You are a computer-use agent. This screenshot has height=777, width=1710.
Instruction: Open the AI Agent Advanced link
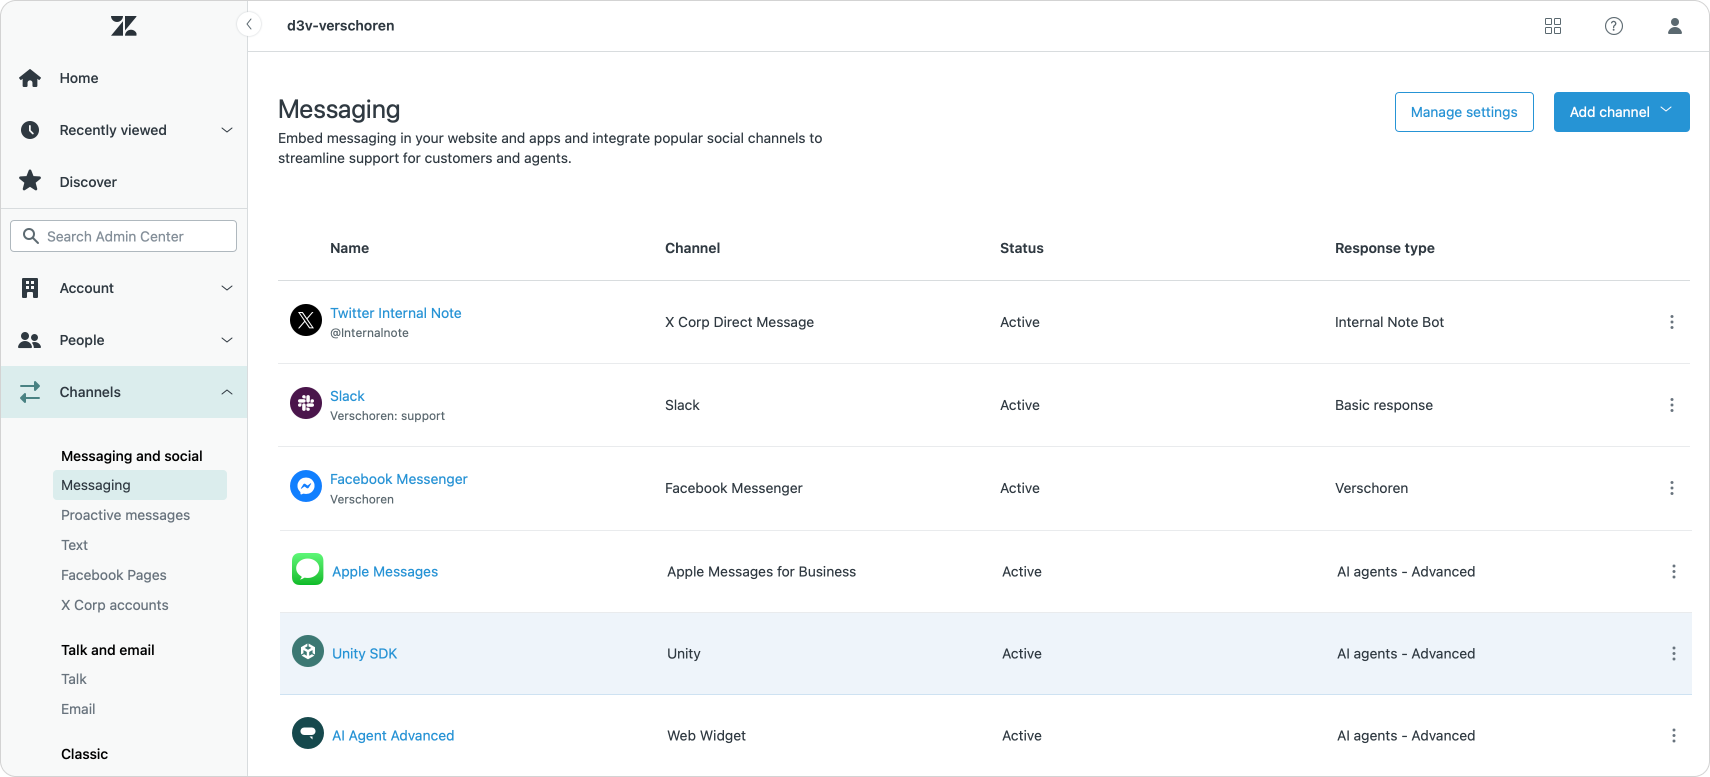[x=393, y=735]
